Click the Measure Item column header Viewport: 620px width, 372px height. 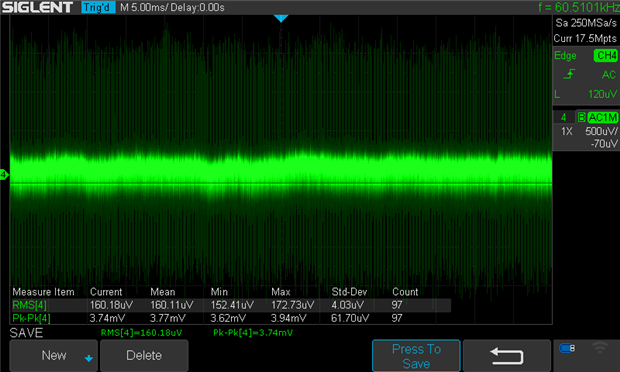click(43, 292)
